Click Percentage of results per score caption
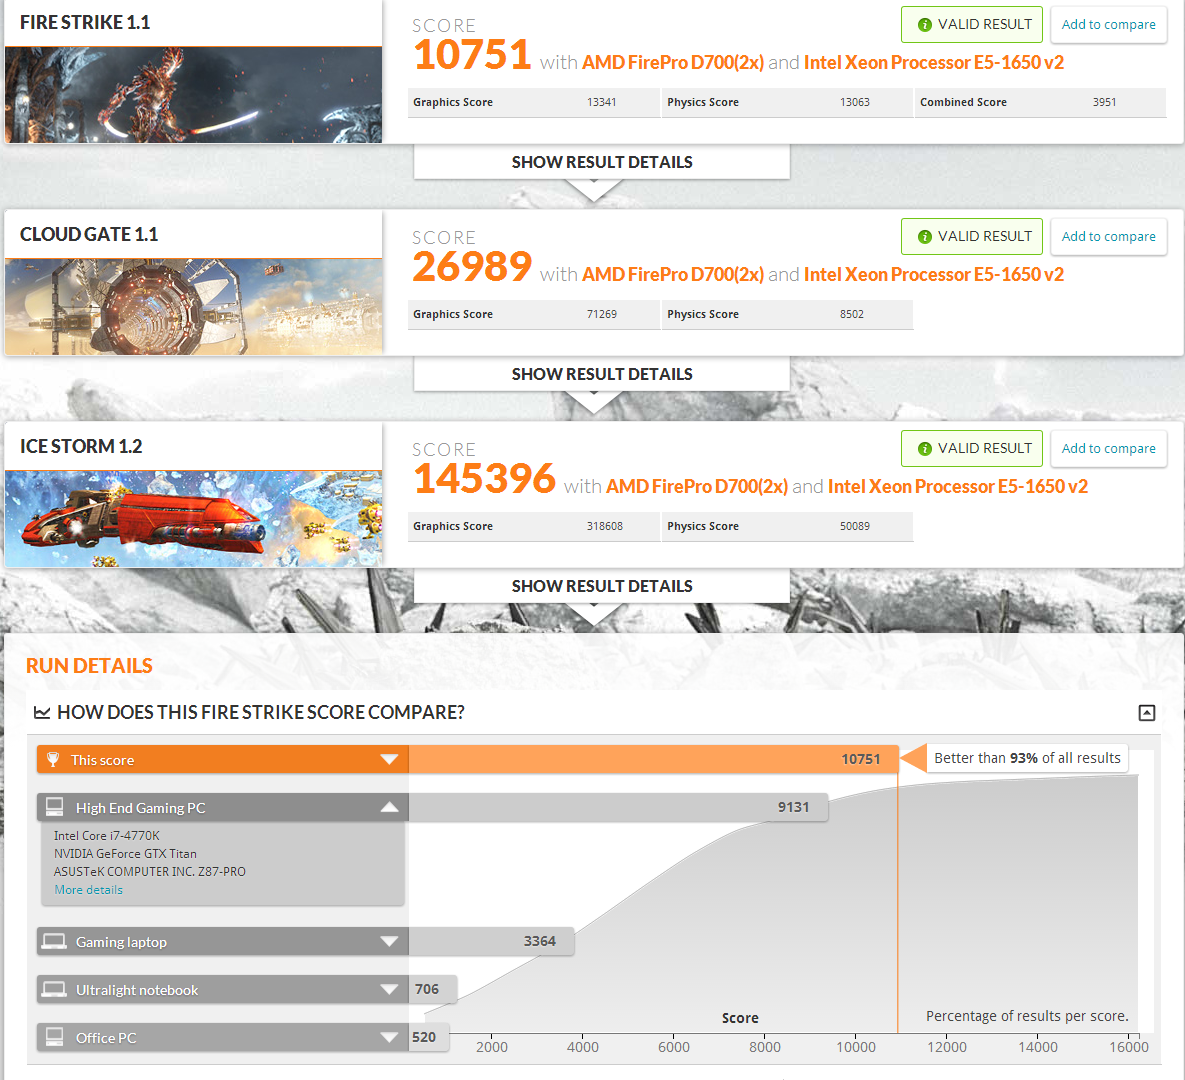The image size is (1185, 1080). pos(1027,1017)
